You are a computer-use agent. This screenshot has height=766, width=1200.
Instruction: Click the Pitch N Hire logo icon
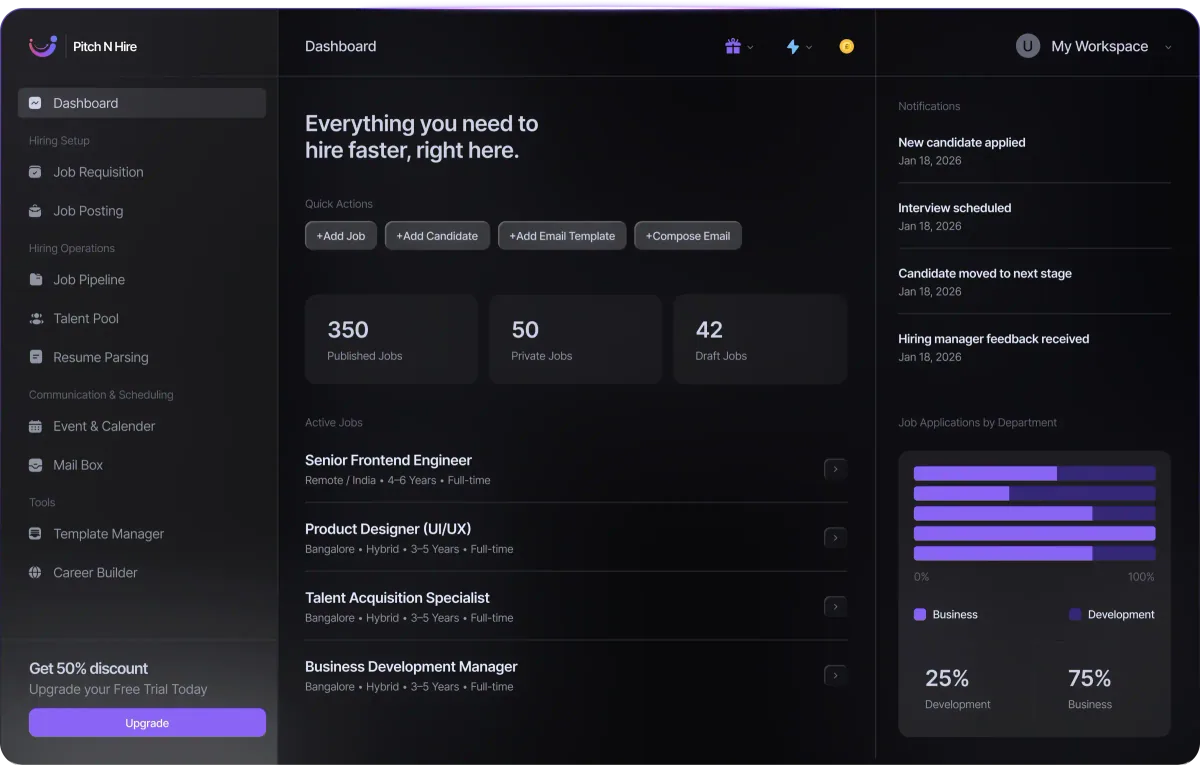tap(43, 46)
